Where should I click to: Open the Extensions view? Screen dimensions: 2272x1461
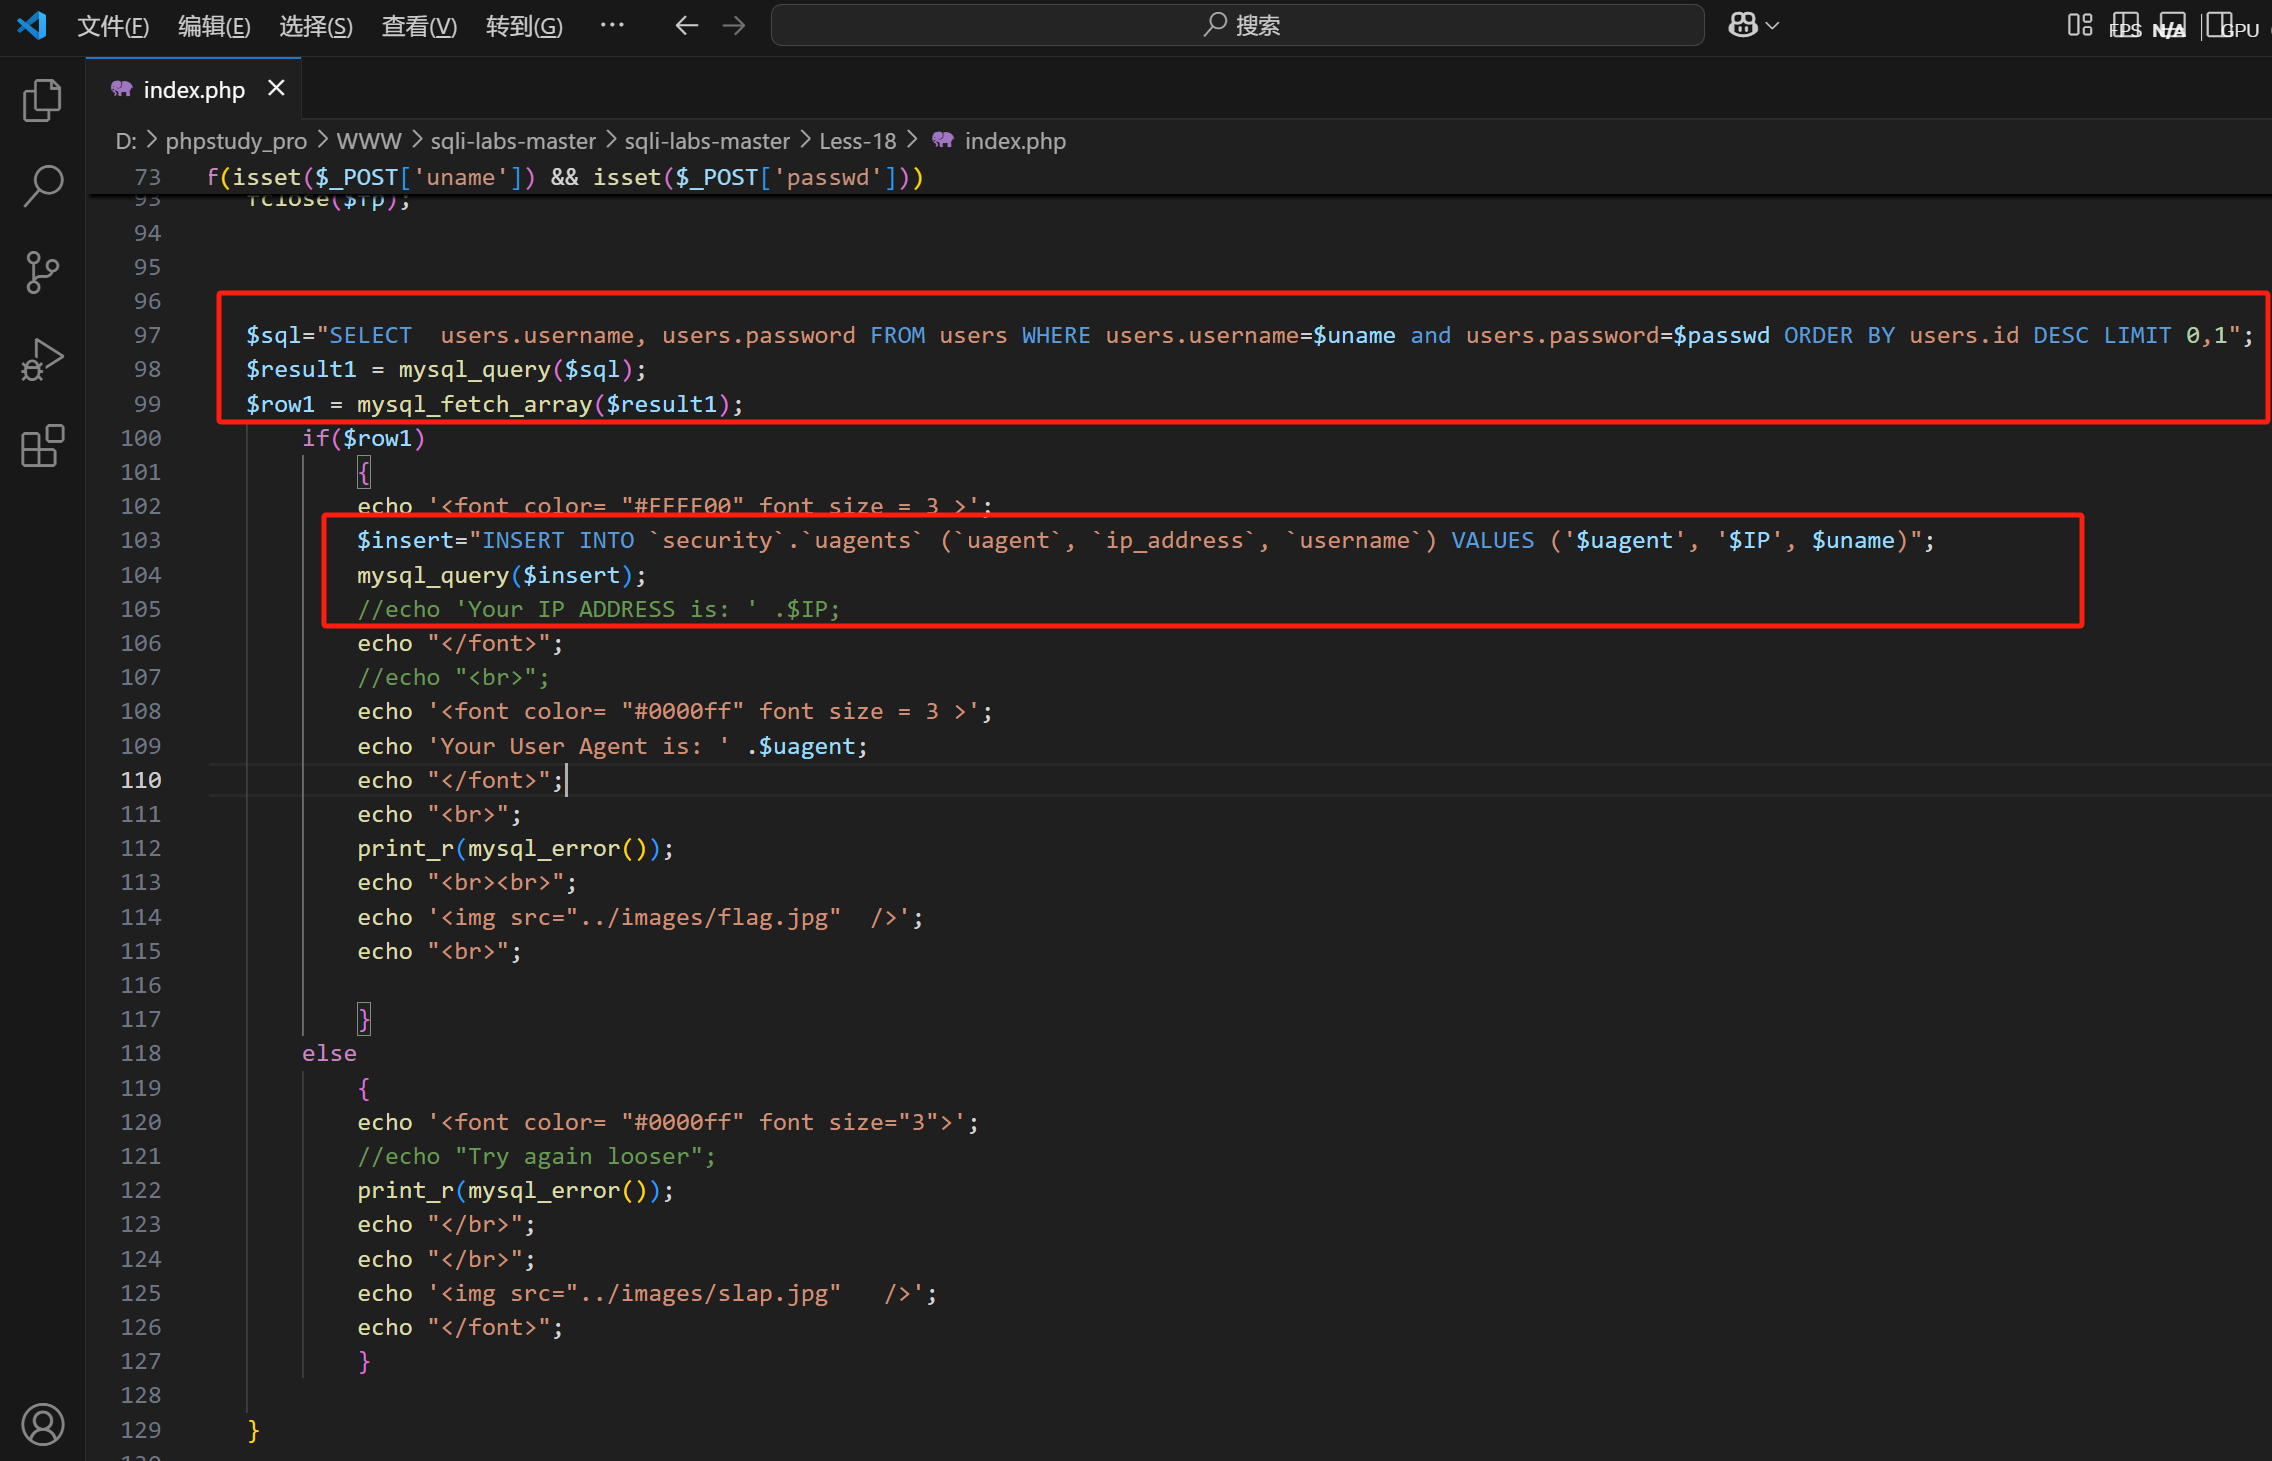pyautogui.click(x=42, y=446)
